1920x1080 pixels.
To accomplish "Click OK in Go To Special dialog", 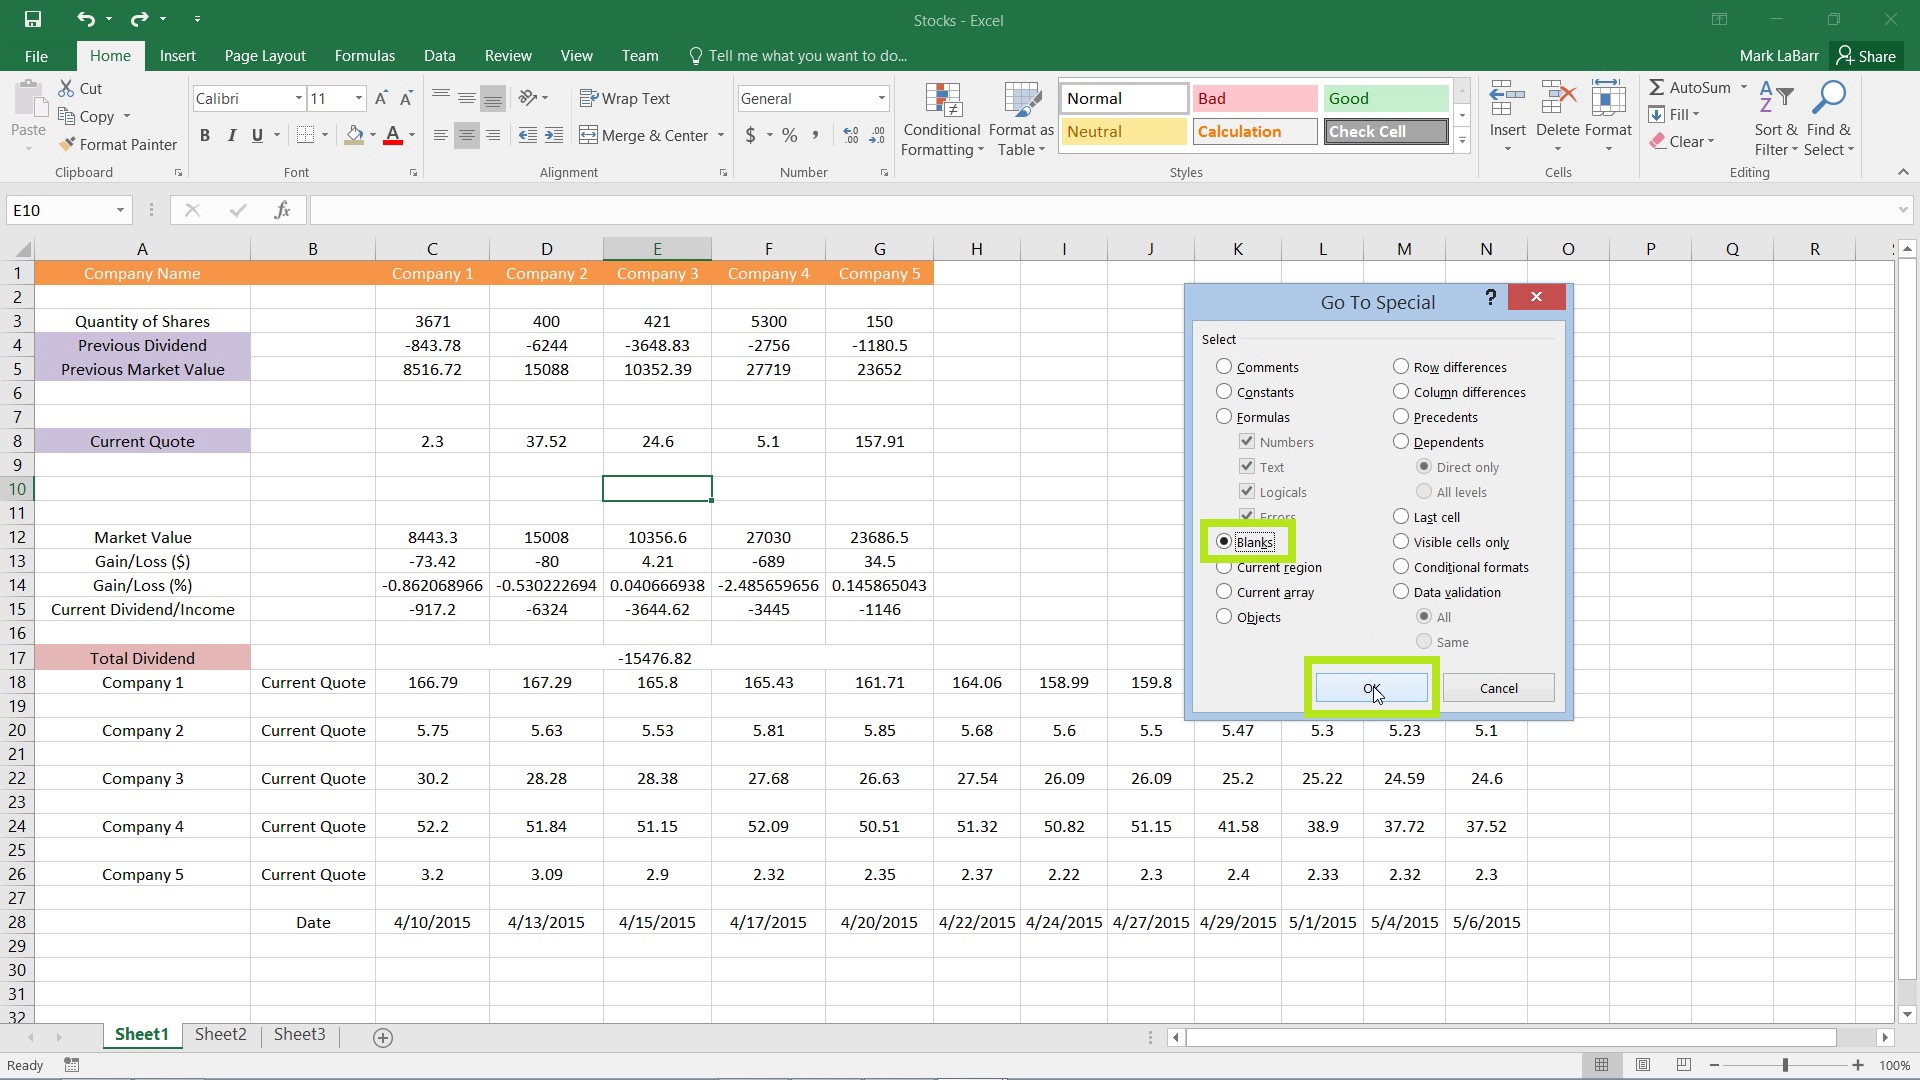I will pos(1371,687).
